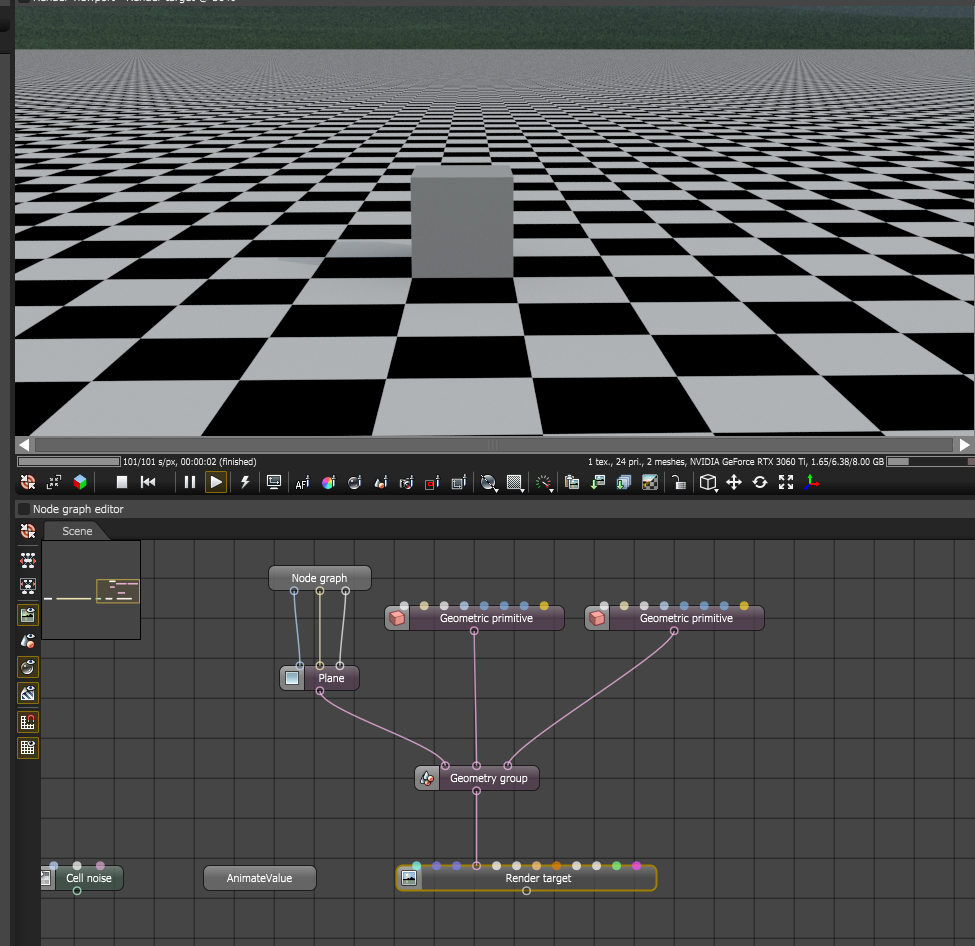This screenshot has width=975, height=946.
Task: Toggle grid display icon with eye
Action: point(28,748)
